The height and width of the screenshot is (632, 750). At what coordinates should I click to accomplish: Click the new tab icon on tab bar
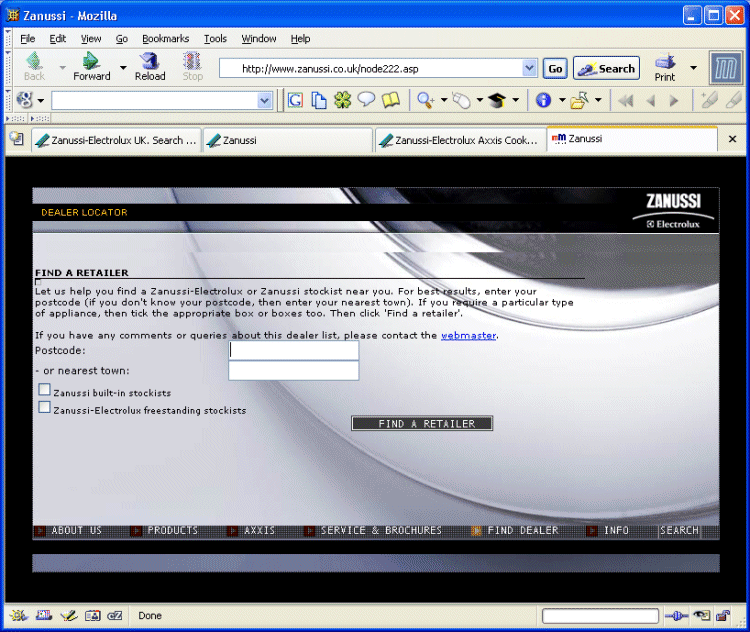click(x=16, y=138)
